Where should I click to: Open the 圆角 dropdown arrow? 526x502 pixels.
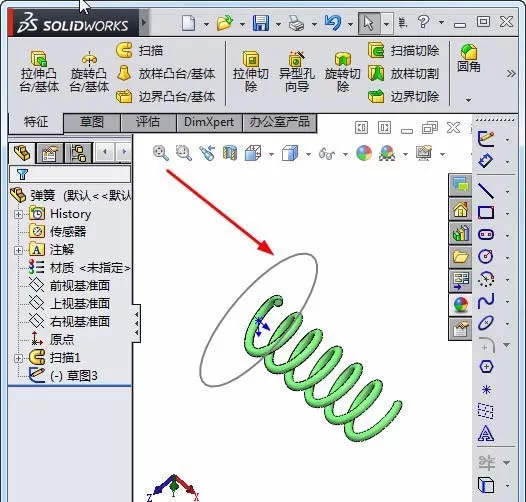(469, 100)
